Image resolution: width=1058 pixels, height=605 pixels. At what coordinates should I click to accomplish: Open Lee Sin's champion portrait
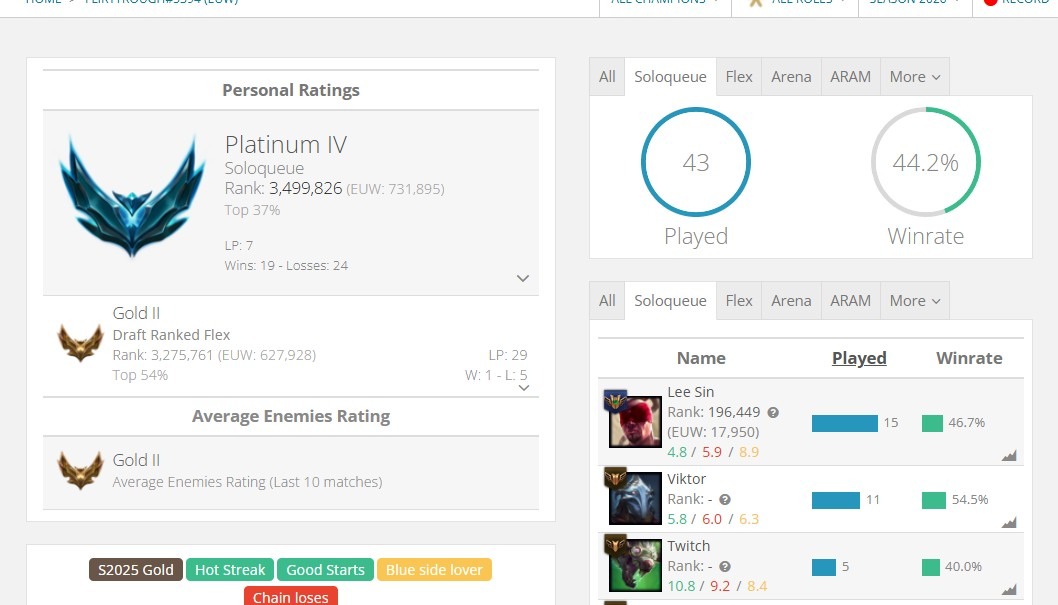pyautogui.click(x=635, y=422)
